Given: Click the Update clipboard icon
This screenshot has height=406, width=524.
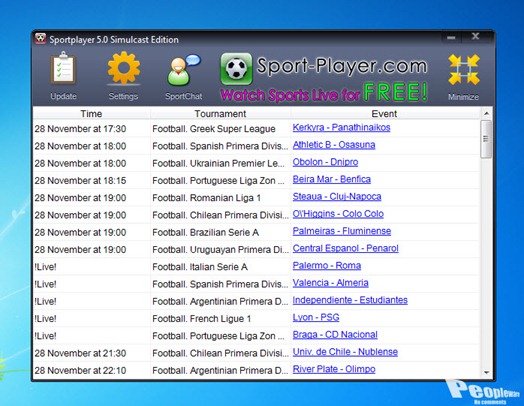Looking at the screenshot, I should (63, 68).
